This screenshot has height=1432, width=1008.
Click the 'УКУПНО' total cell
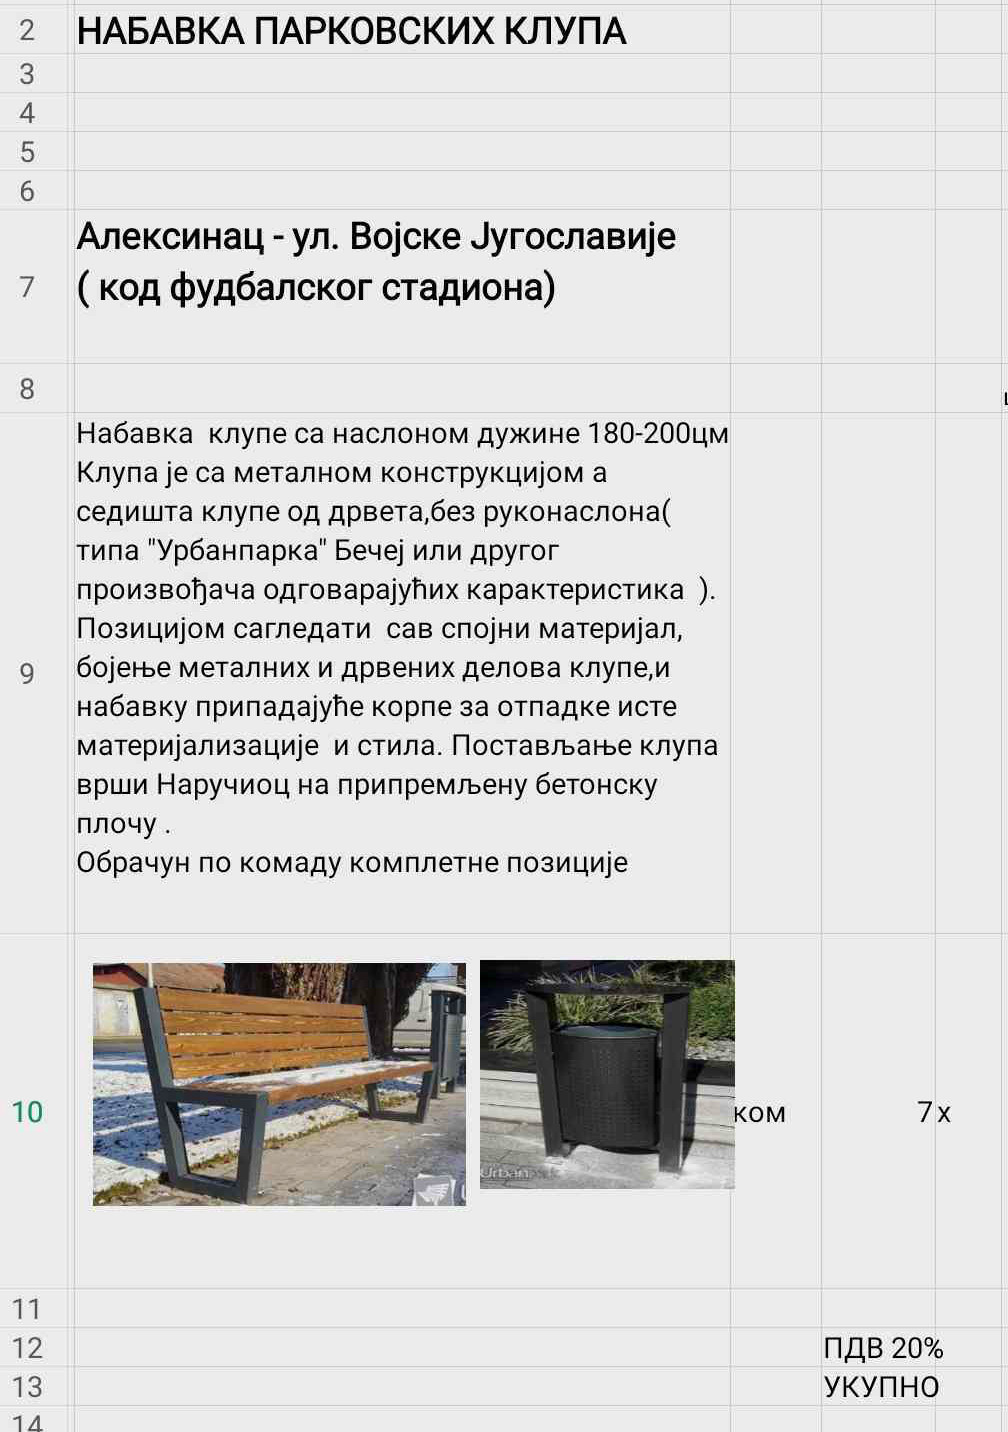click(880, 1387)
